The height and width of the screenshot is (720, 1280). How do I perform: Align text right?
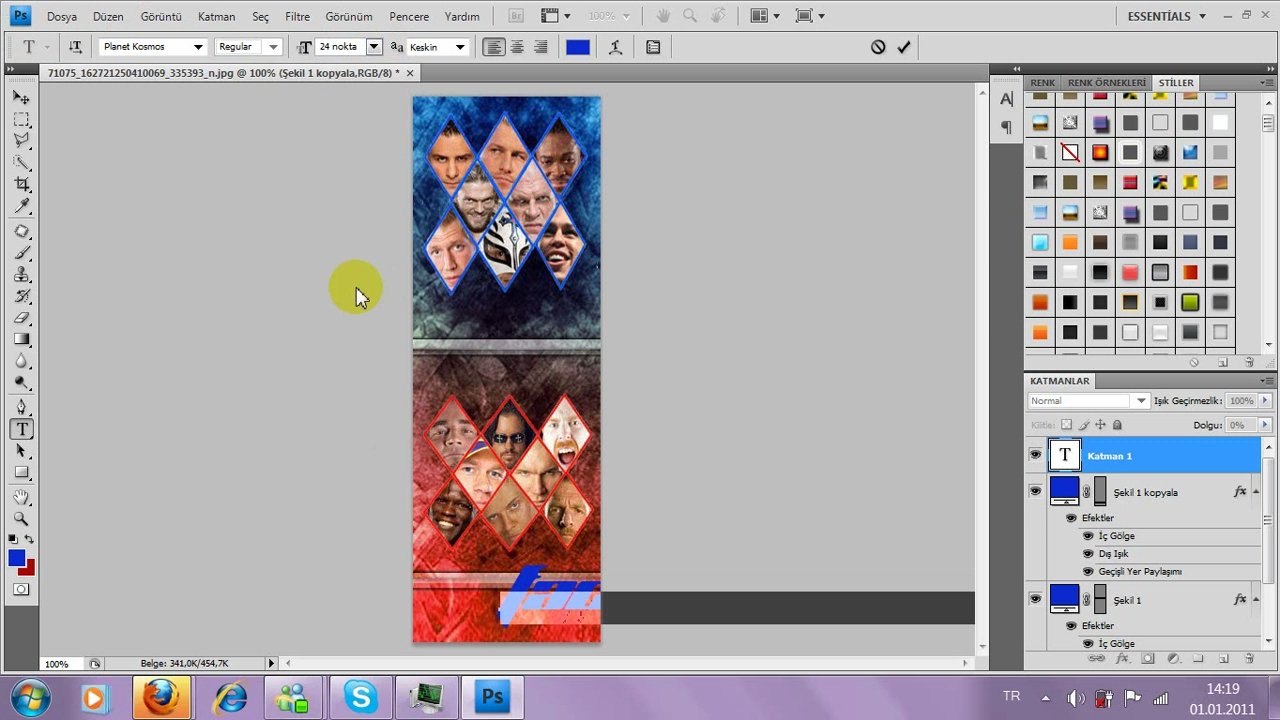pyautogui.click(x=540, y=47)
